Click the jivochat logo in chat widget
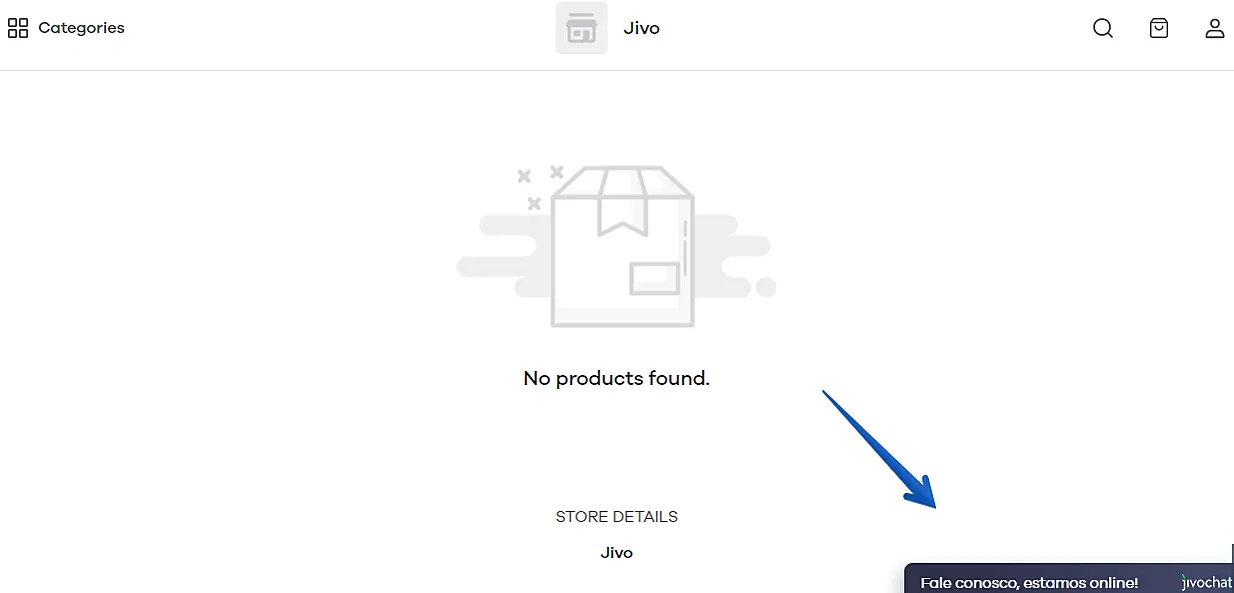Screen dimensions: 1234x593 tap(1206, 582)
